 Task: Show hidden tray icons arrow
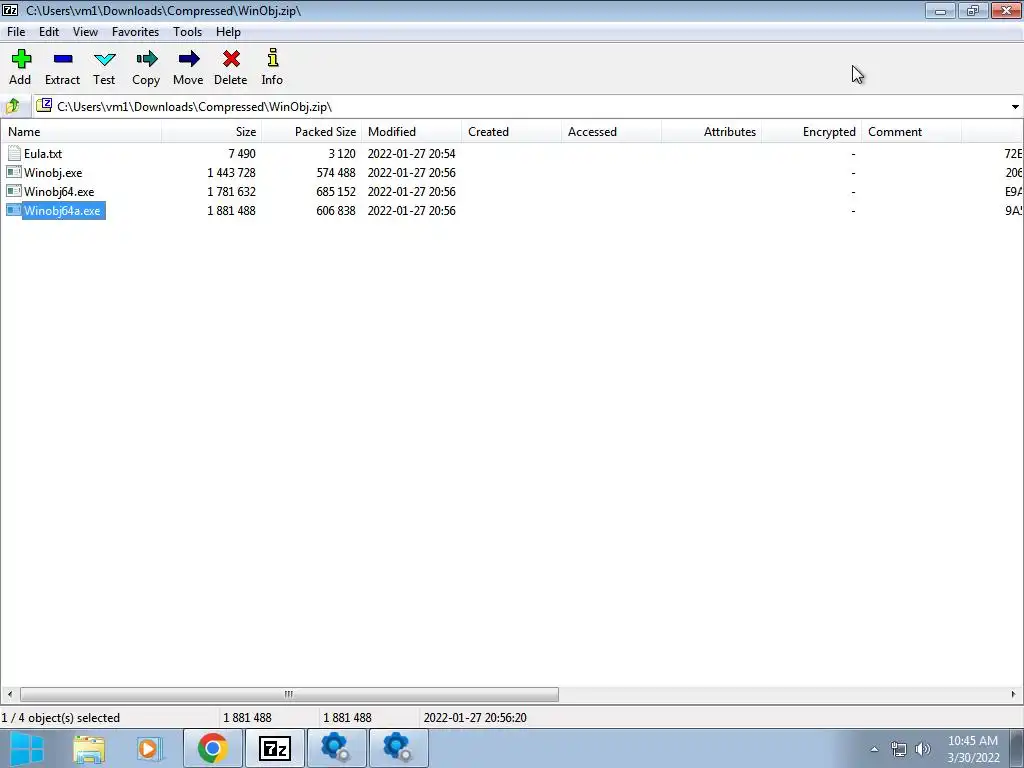pyautogui.click(x=874, y=749)
